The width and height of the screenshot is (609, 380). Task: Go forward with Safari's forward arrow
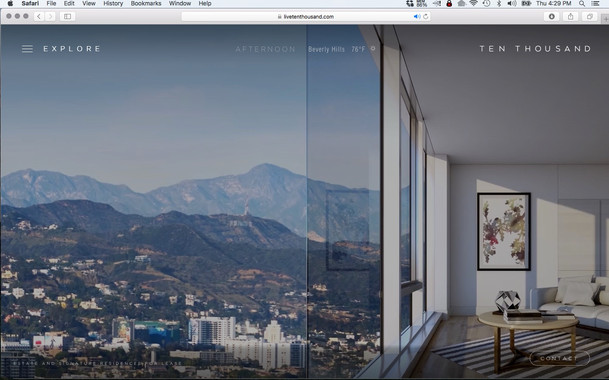(50, 16)
